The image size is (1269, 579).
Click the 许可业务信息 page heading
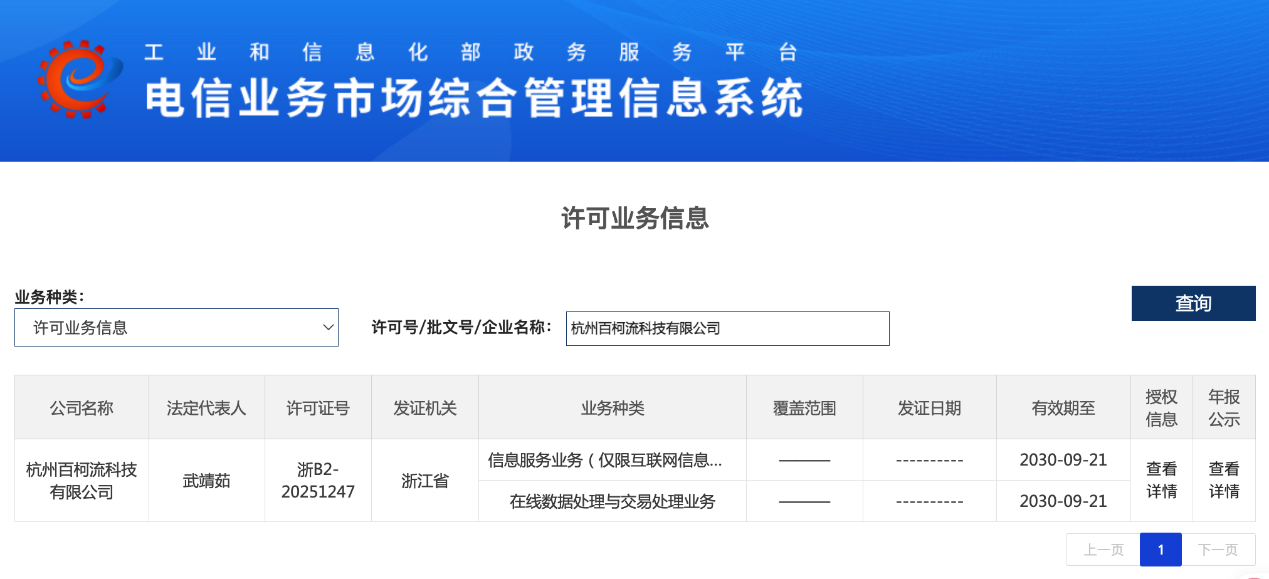(x=635, y=218)
